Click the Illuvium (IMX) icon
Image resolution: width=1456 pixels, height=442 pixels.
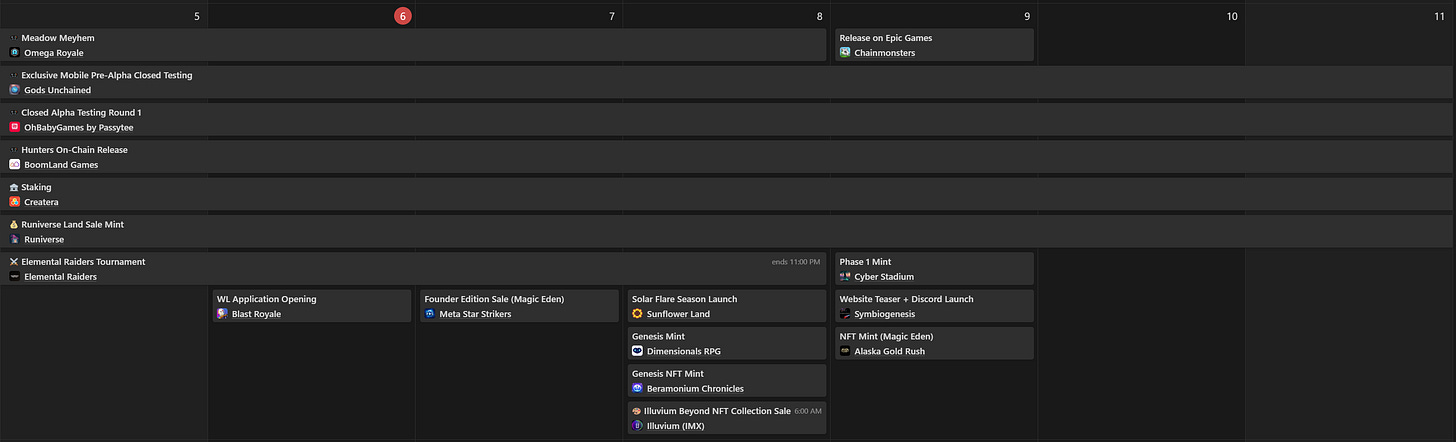(637, 426)
